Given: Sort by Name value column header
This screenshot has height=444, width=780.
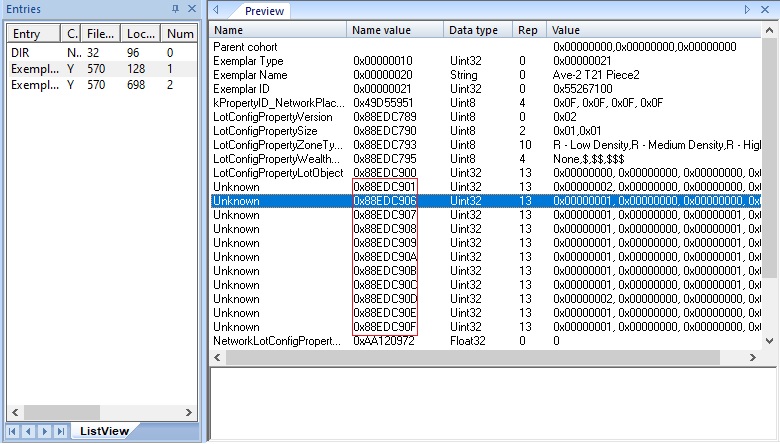Looking at the screenshot, I should tap(395, 30).
